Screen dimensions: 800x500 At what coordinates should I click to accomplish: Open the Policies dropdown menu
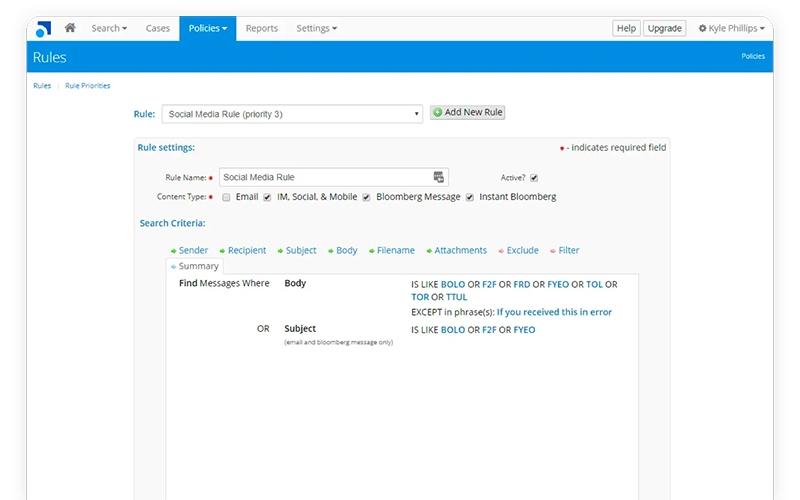[x=208, y=28]
